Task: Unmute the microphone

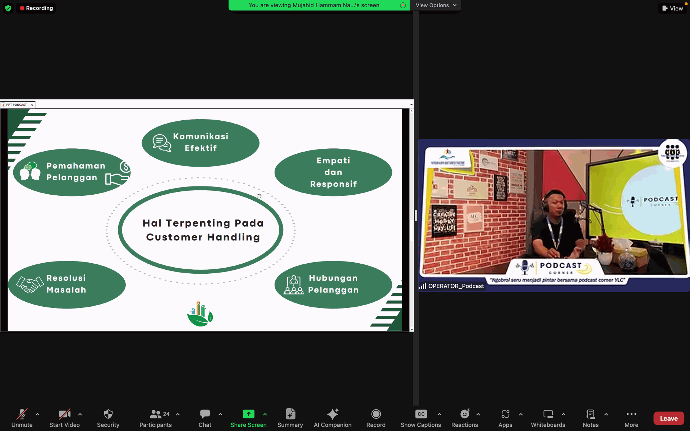Action: pos(21,414)
